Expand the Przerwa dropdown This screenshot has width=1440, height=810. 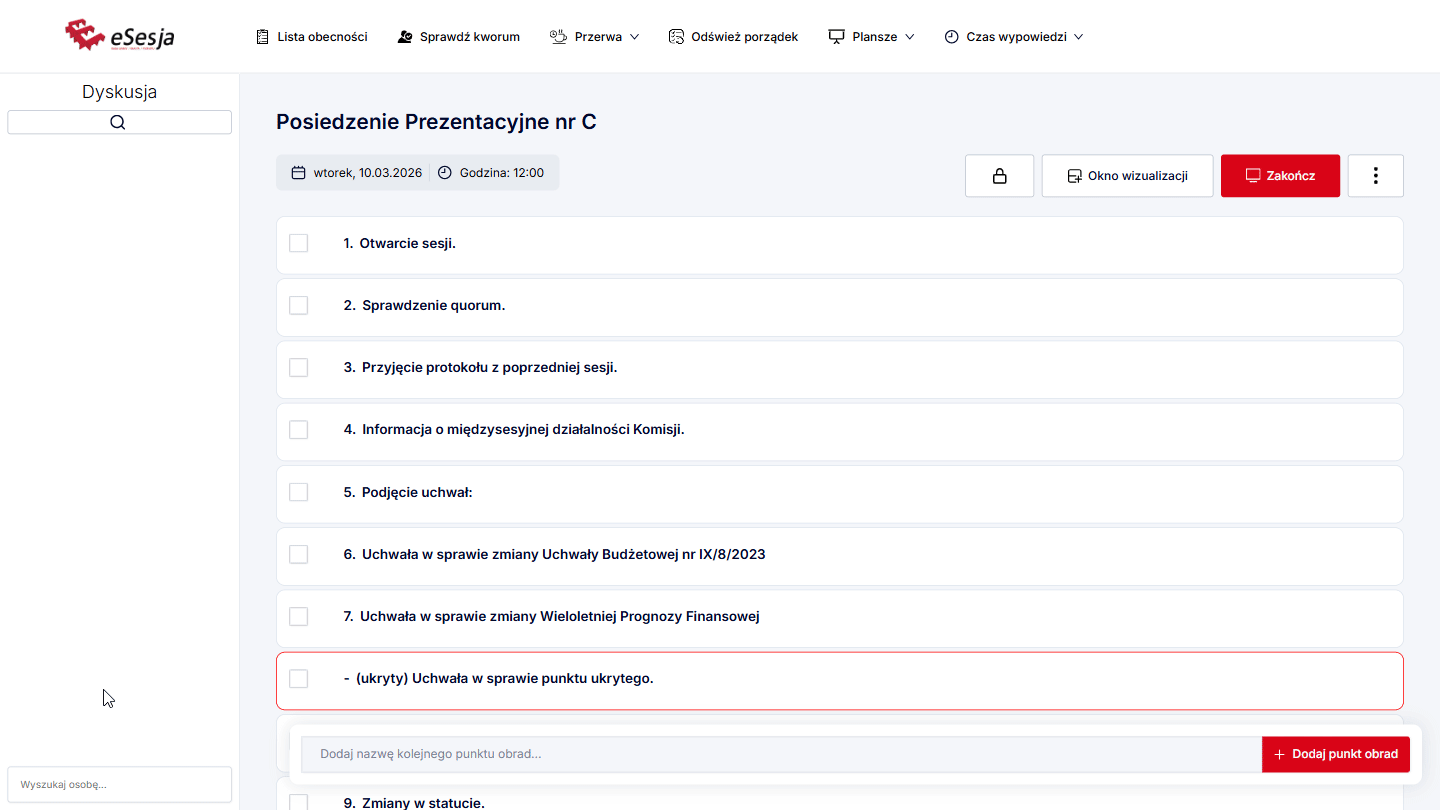point(594,37)
